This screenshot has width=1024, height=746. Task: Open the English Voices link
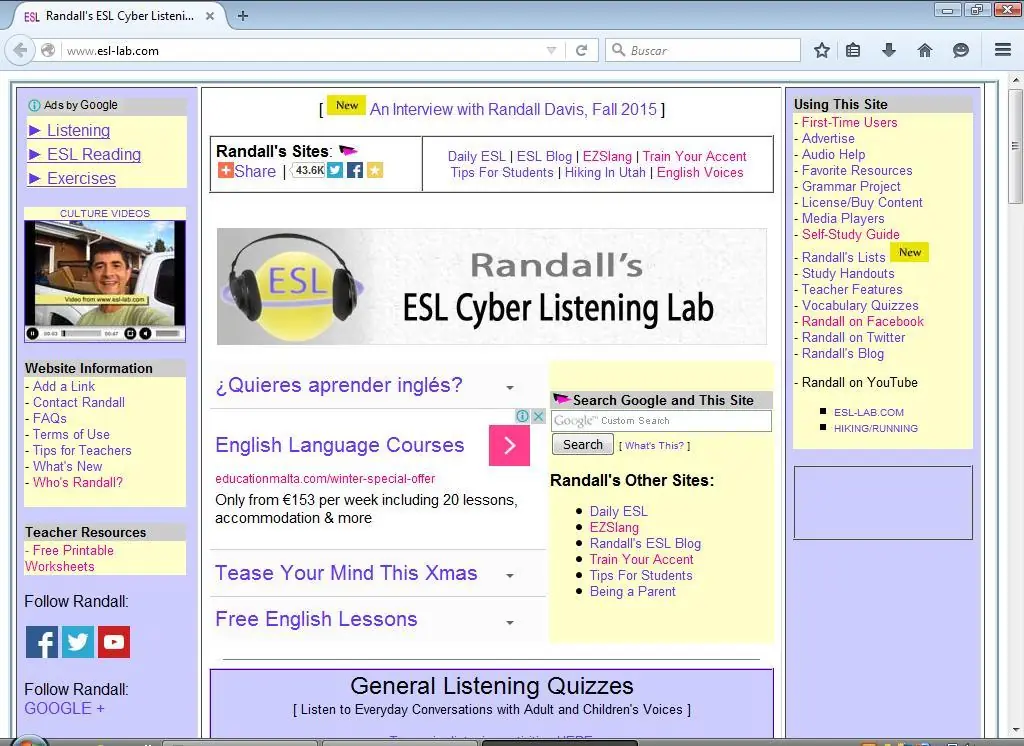pos(700,172)
